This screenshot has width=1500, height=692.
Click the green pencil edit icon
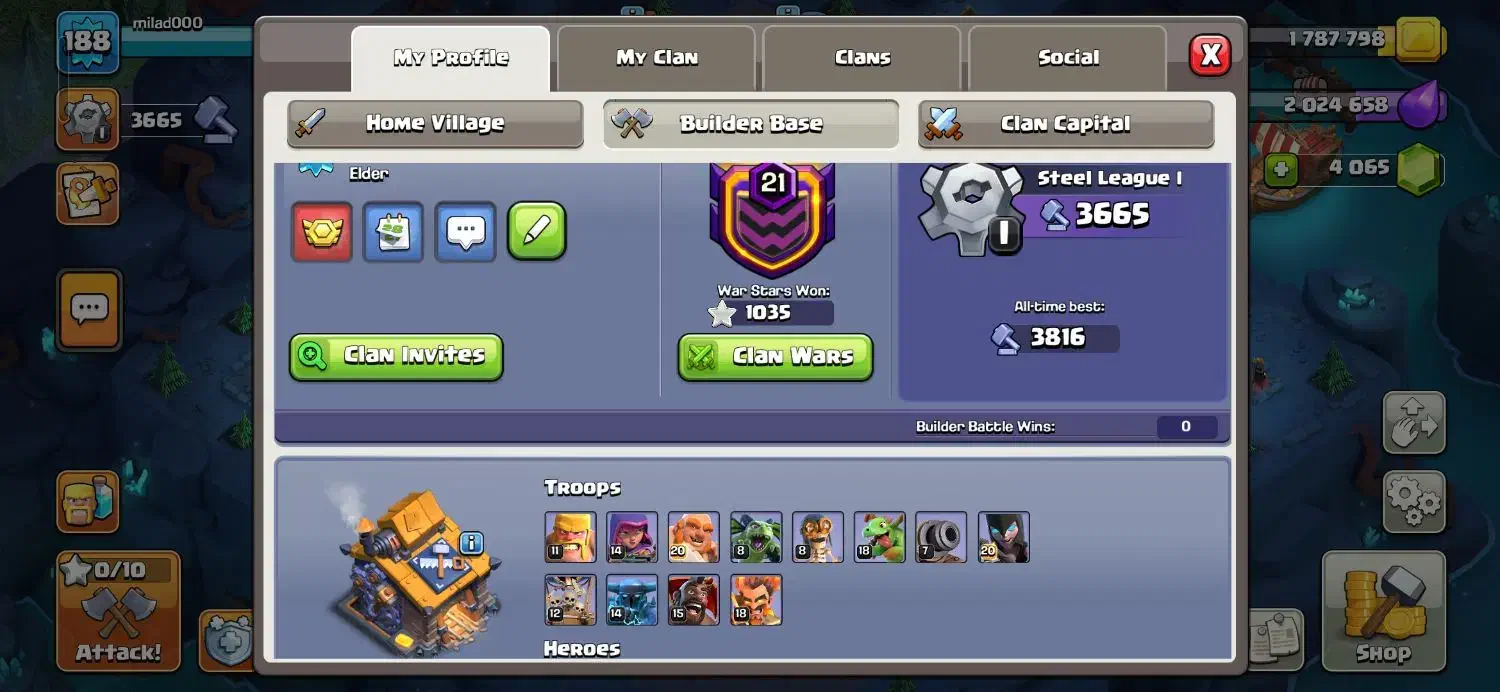pos(537,232)
